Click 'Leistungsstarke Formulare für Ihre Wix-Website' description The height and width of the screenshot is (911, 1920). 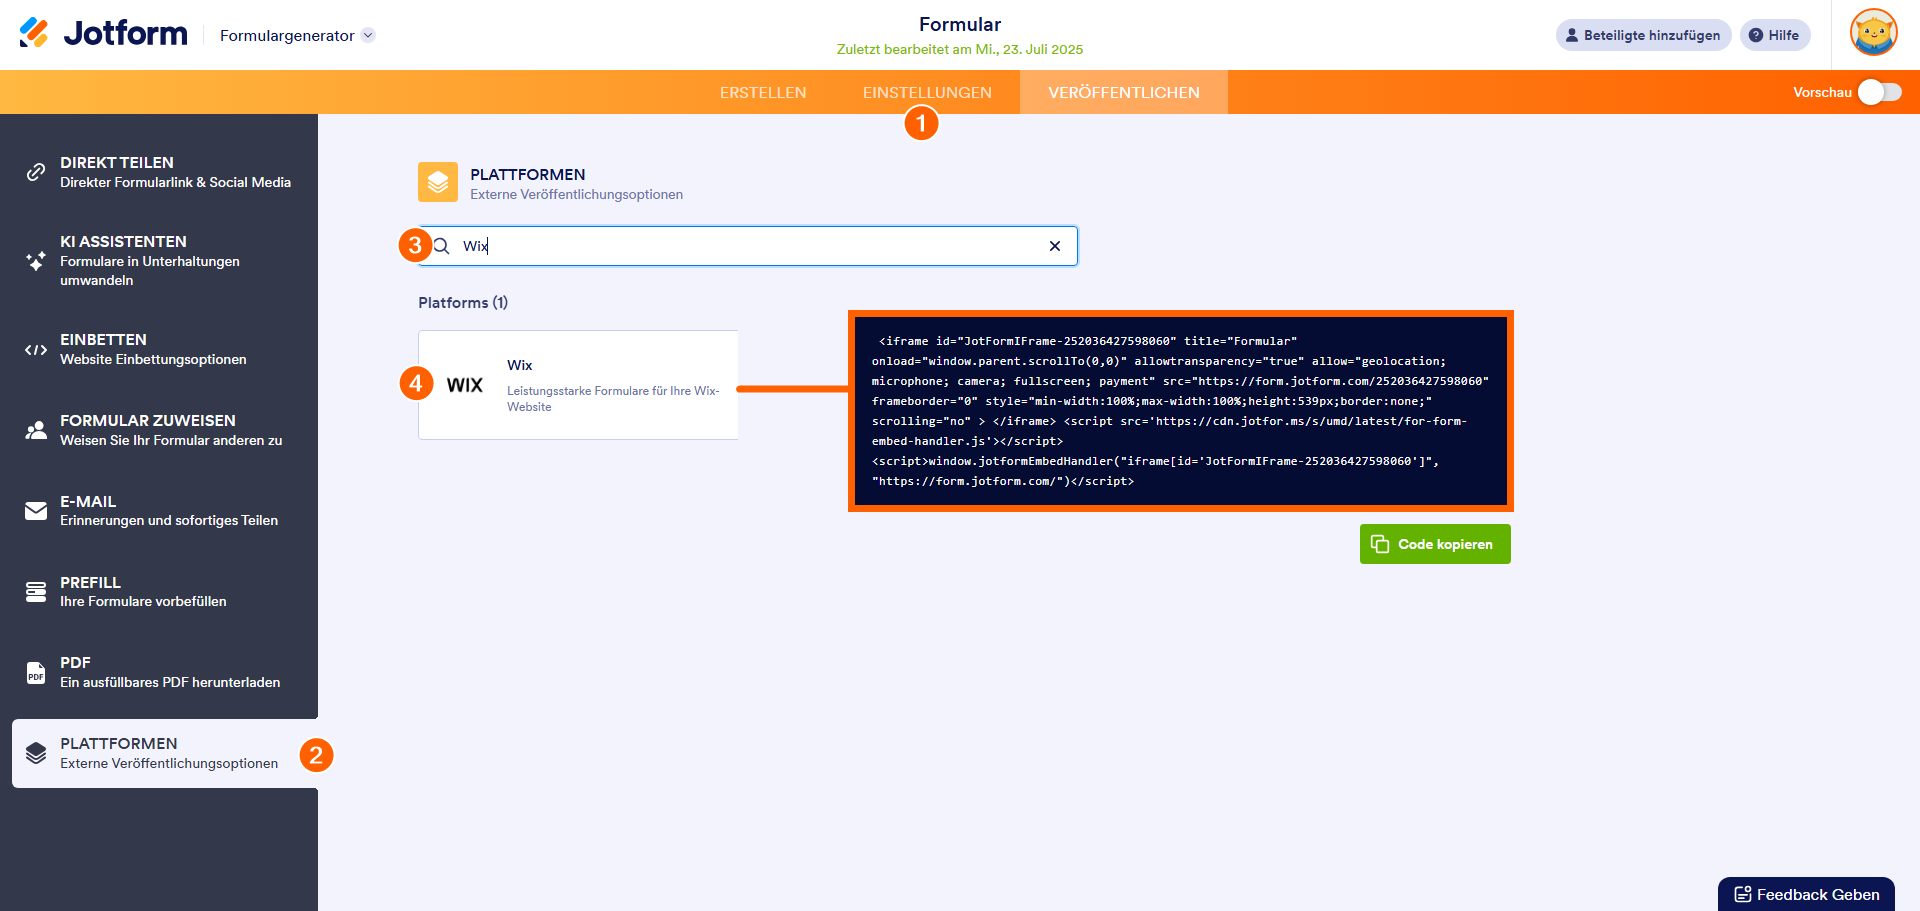pos(613,399)
